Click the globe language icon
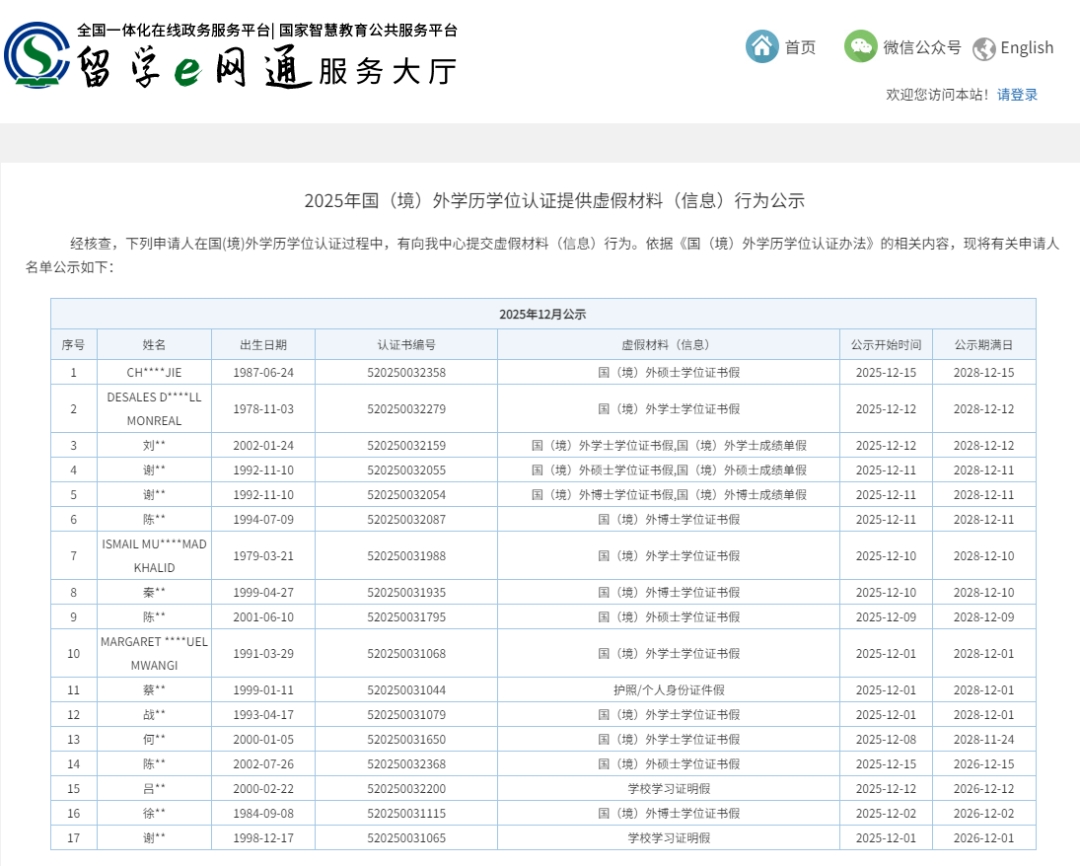Viewport: 1080px width, 866px height. click(x=984, y=48)
